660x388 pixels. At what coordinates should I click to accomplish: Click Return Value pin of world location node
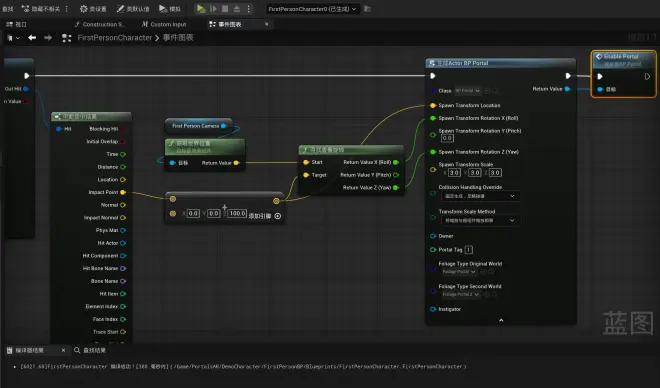pyautogui.click(x=236, y=163)
